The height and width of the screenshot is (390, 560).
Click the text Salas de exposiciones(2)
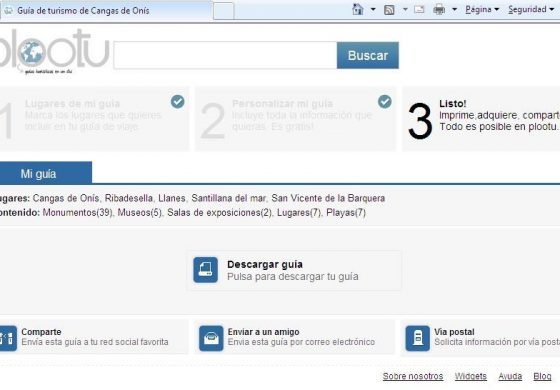click(x=219, y=212)
